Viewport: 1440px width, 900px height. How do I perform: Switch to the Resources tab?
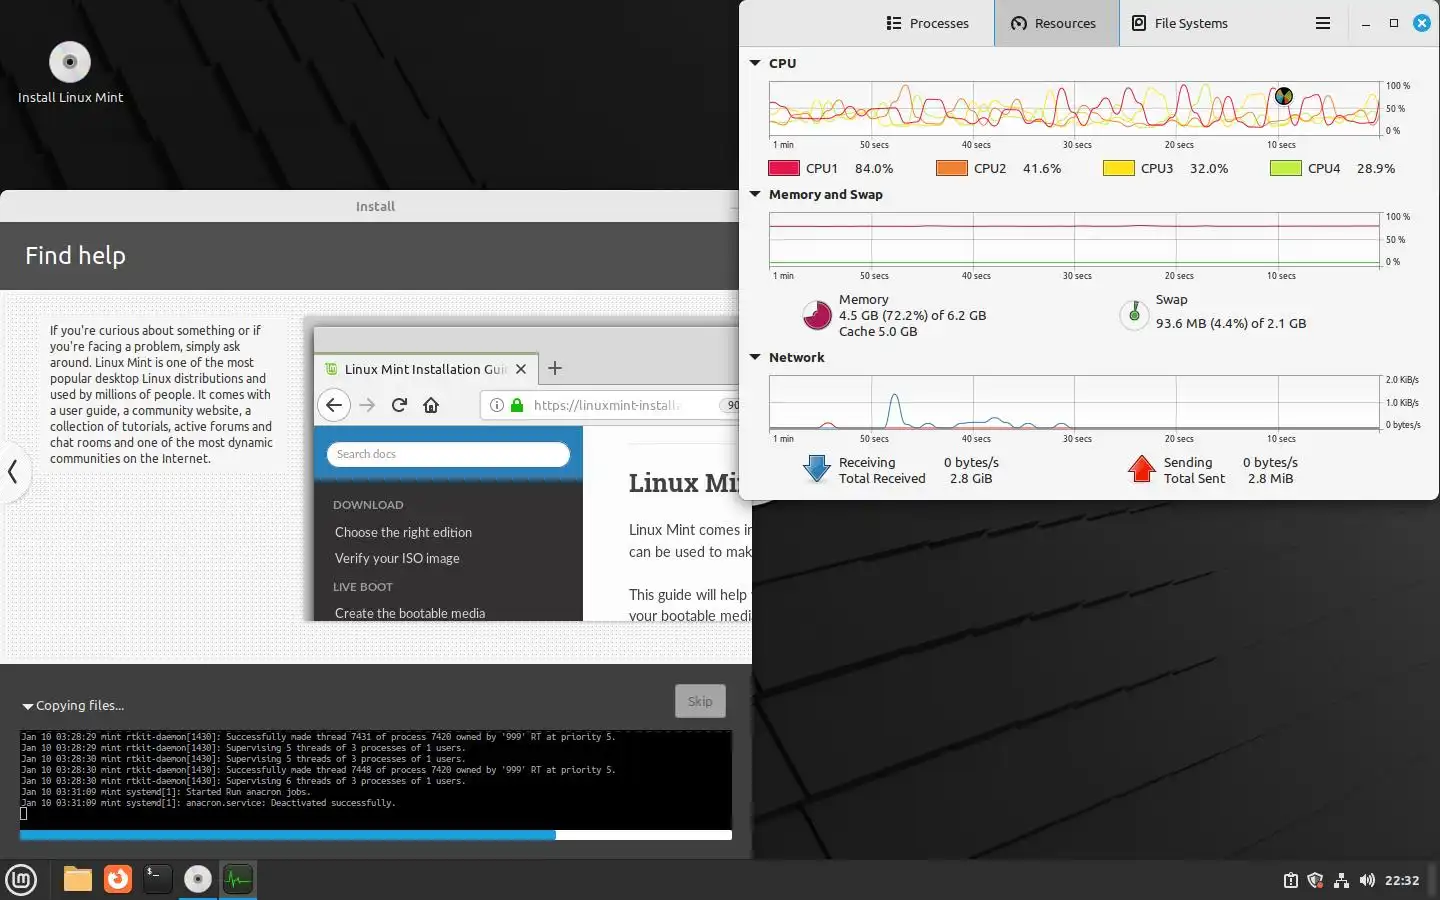pos(1056,23)
